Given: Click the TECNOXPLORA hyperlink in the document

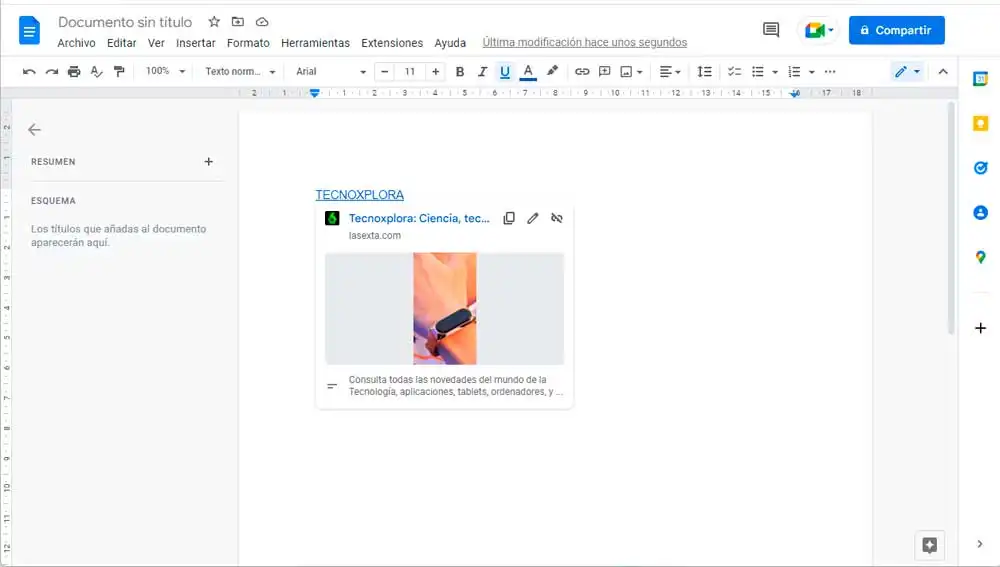Looking at the screenshot, I should [x=360, y=195].
